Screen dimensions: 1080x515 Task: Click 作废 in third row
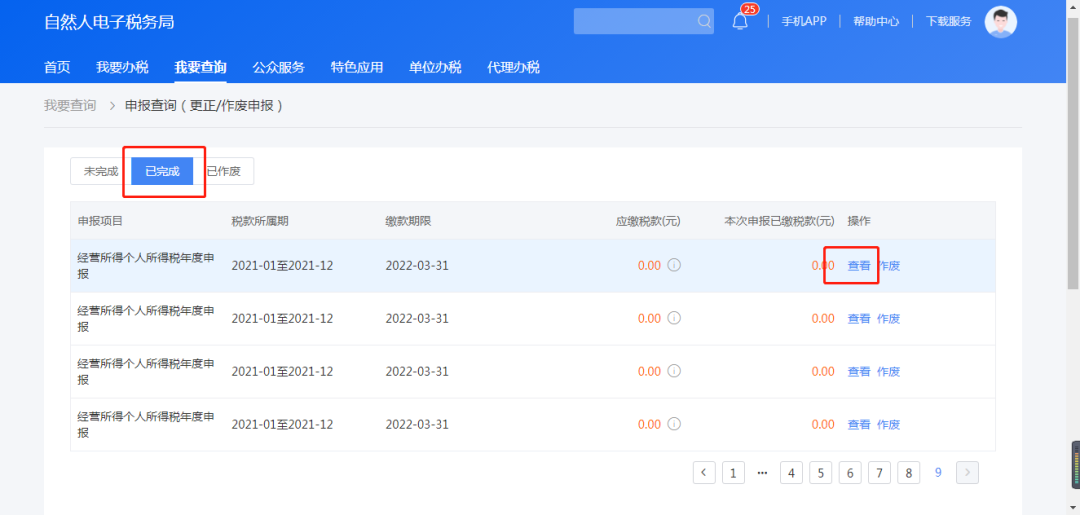coord(889,372)
